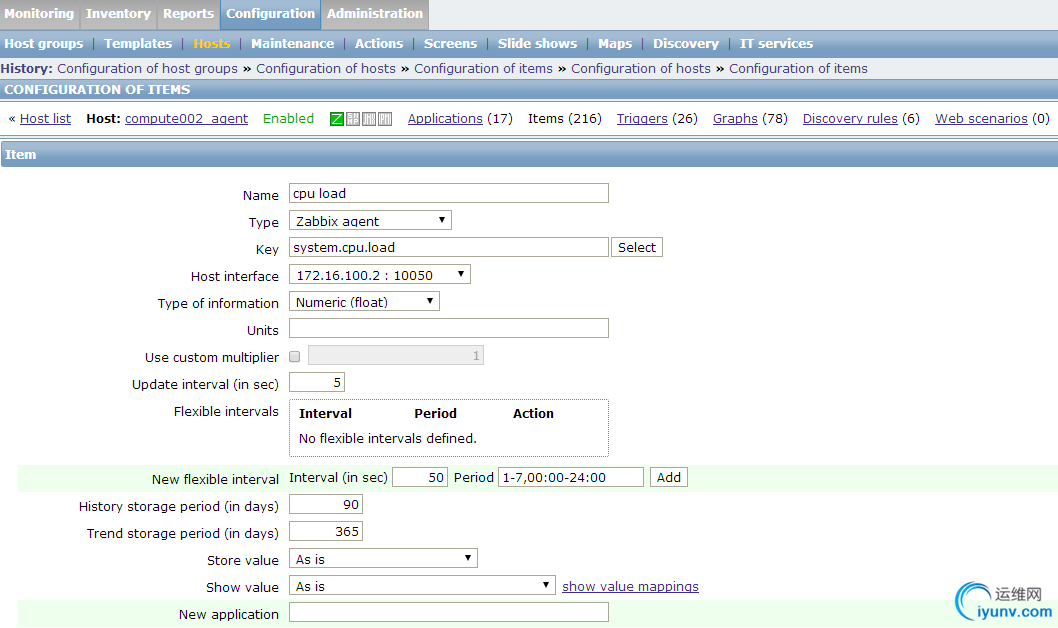Image resolution: width=1058 pixels, height=628 pixels.
Task: Click the Name field containing cpu load
Action: pos(449,194)
